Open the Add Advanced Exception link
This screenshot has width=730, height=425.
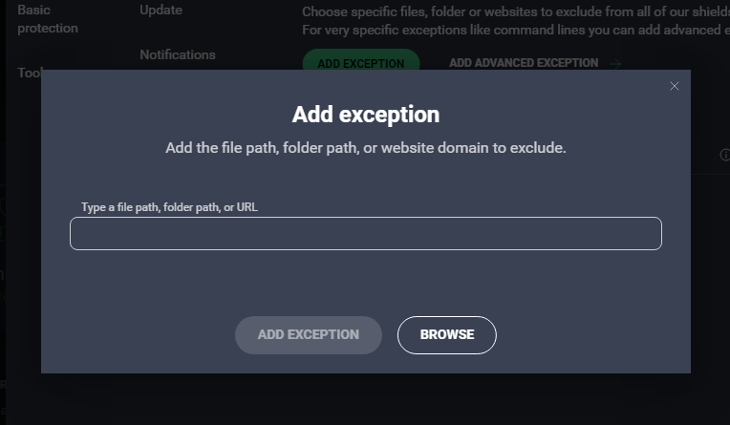(523, 63)
